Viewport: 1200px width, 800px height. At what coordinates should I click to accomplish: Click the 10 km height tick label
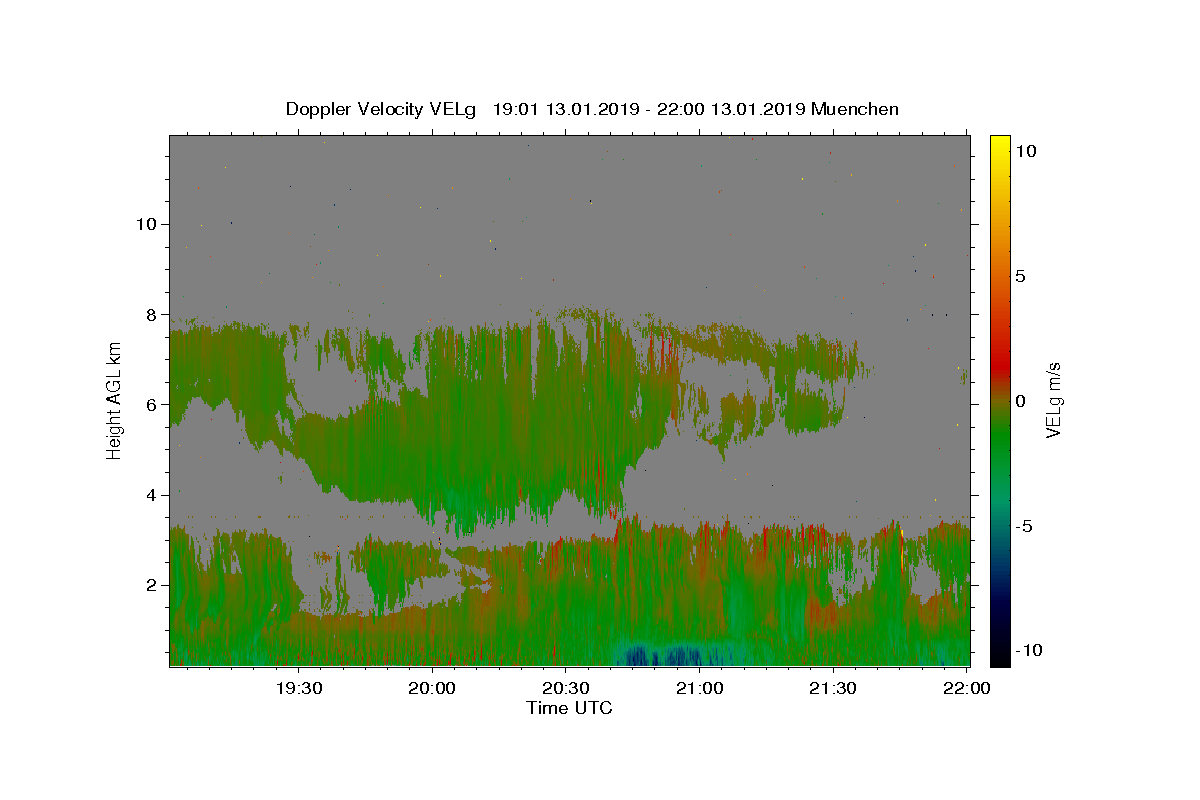[144, 224]
